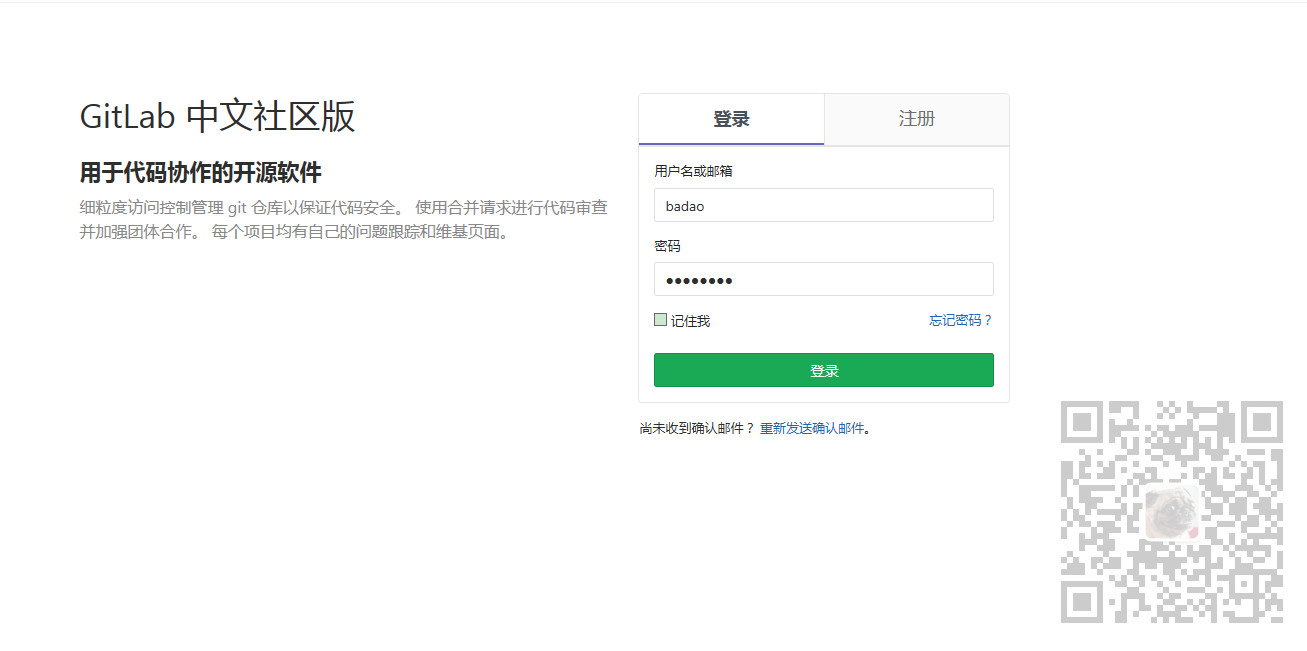Submit with the green 登录 button
Image resolution: width=1307 pixels, height=651 pixels.
pos(823,370)
